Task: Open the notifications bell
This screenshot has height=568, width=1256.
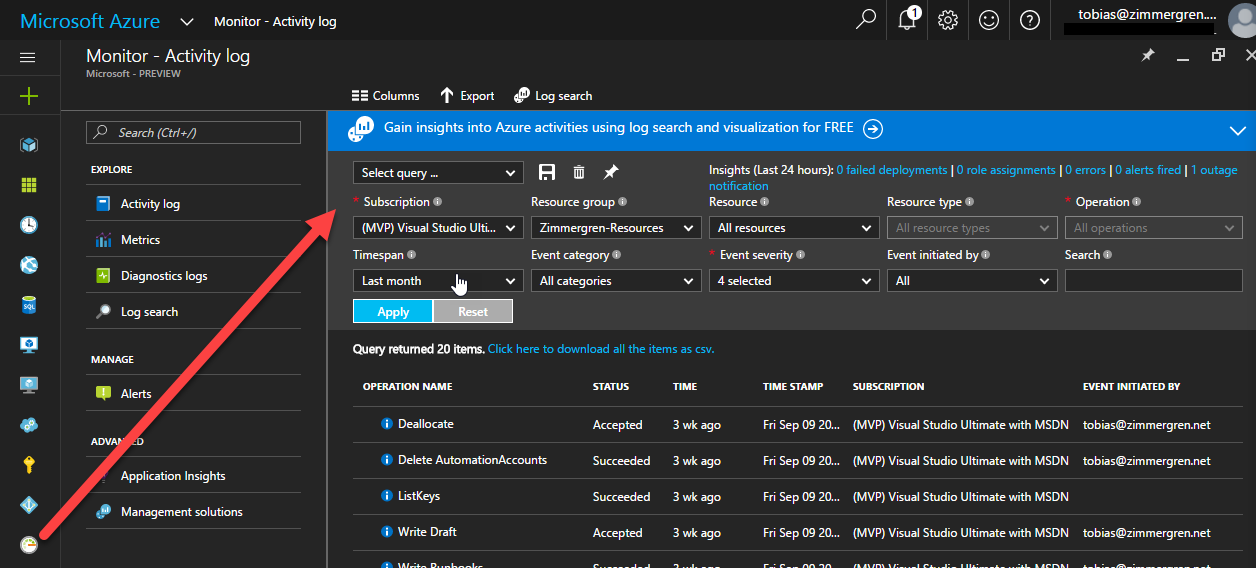Action: point(908,20)
